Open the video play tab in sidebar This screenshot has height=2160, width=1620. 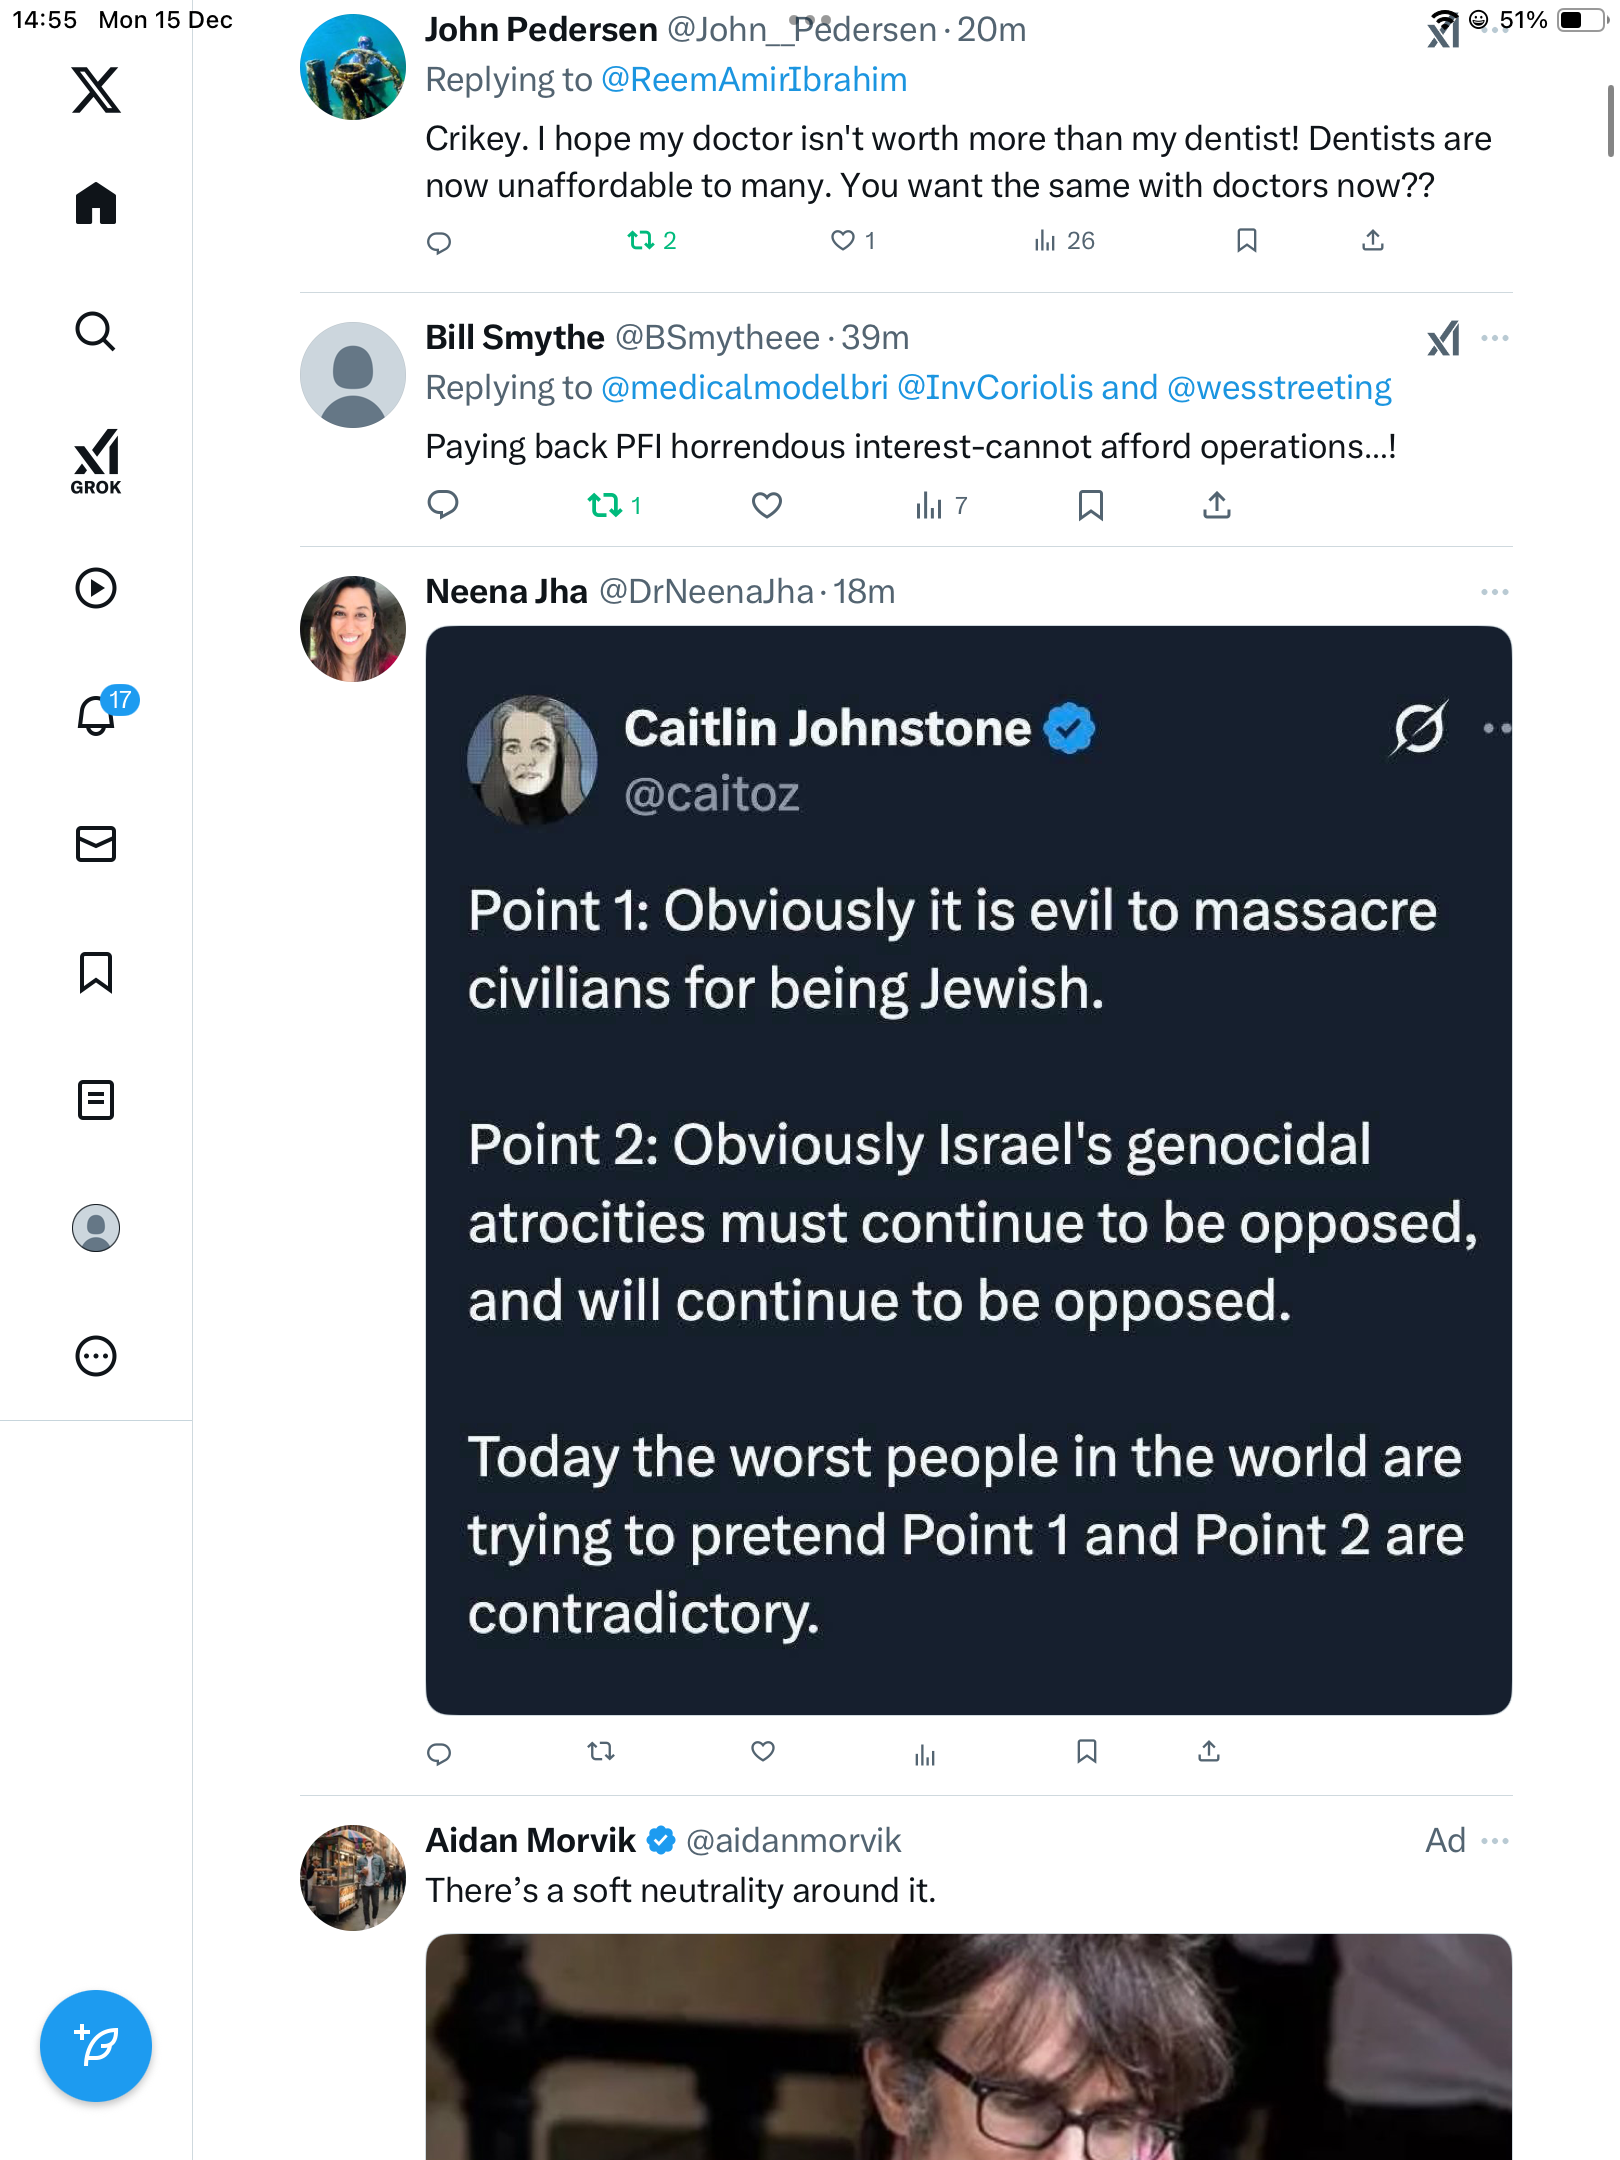pos(96,588)
